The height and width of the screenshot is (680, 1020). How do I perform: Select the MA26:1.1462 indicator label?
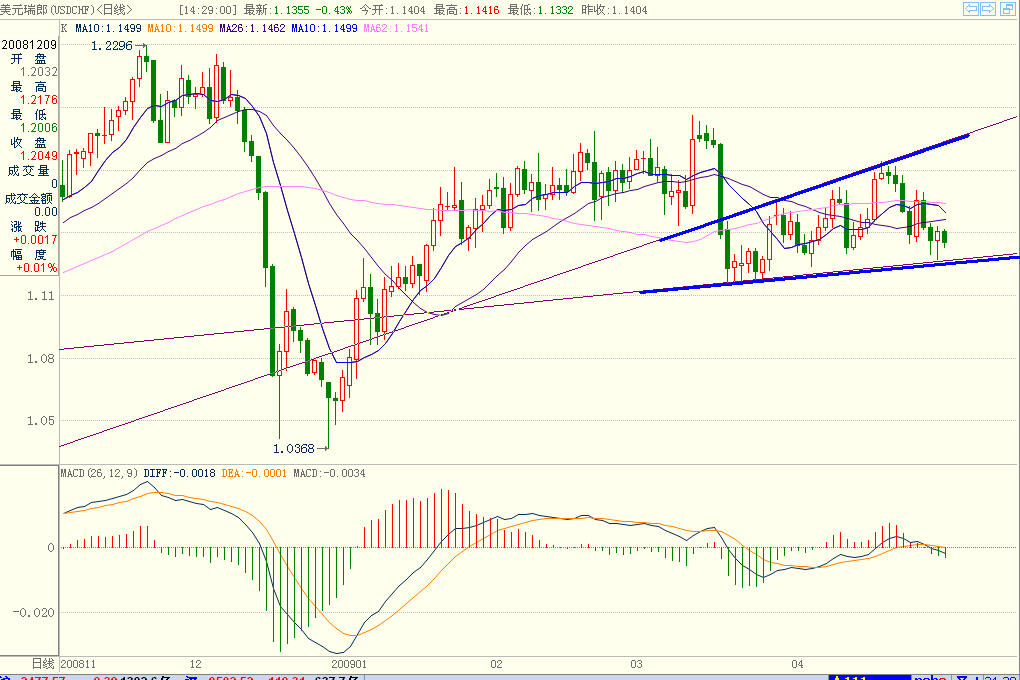click(252, 28)
